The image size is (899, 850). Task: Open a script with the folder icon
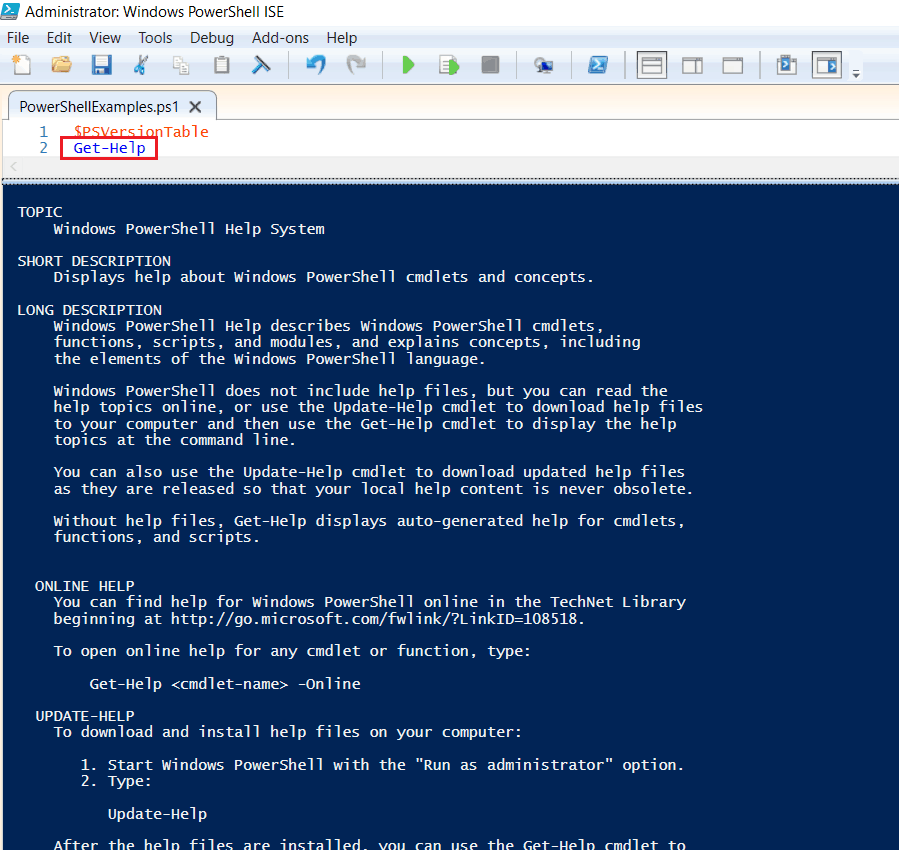[61, 65]
